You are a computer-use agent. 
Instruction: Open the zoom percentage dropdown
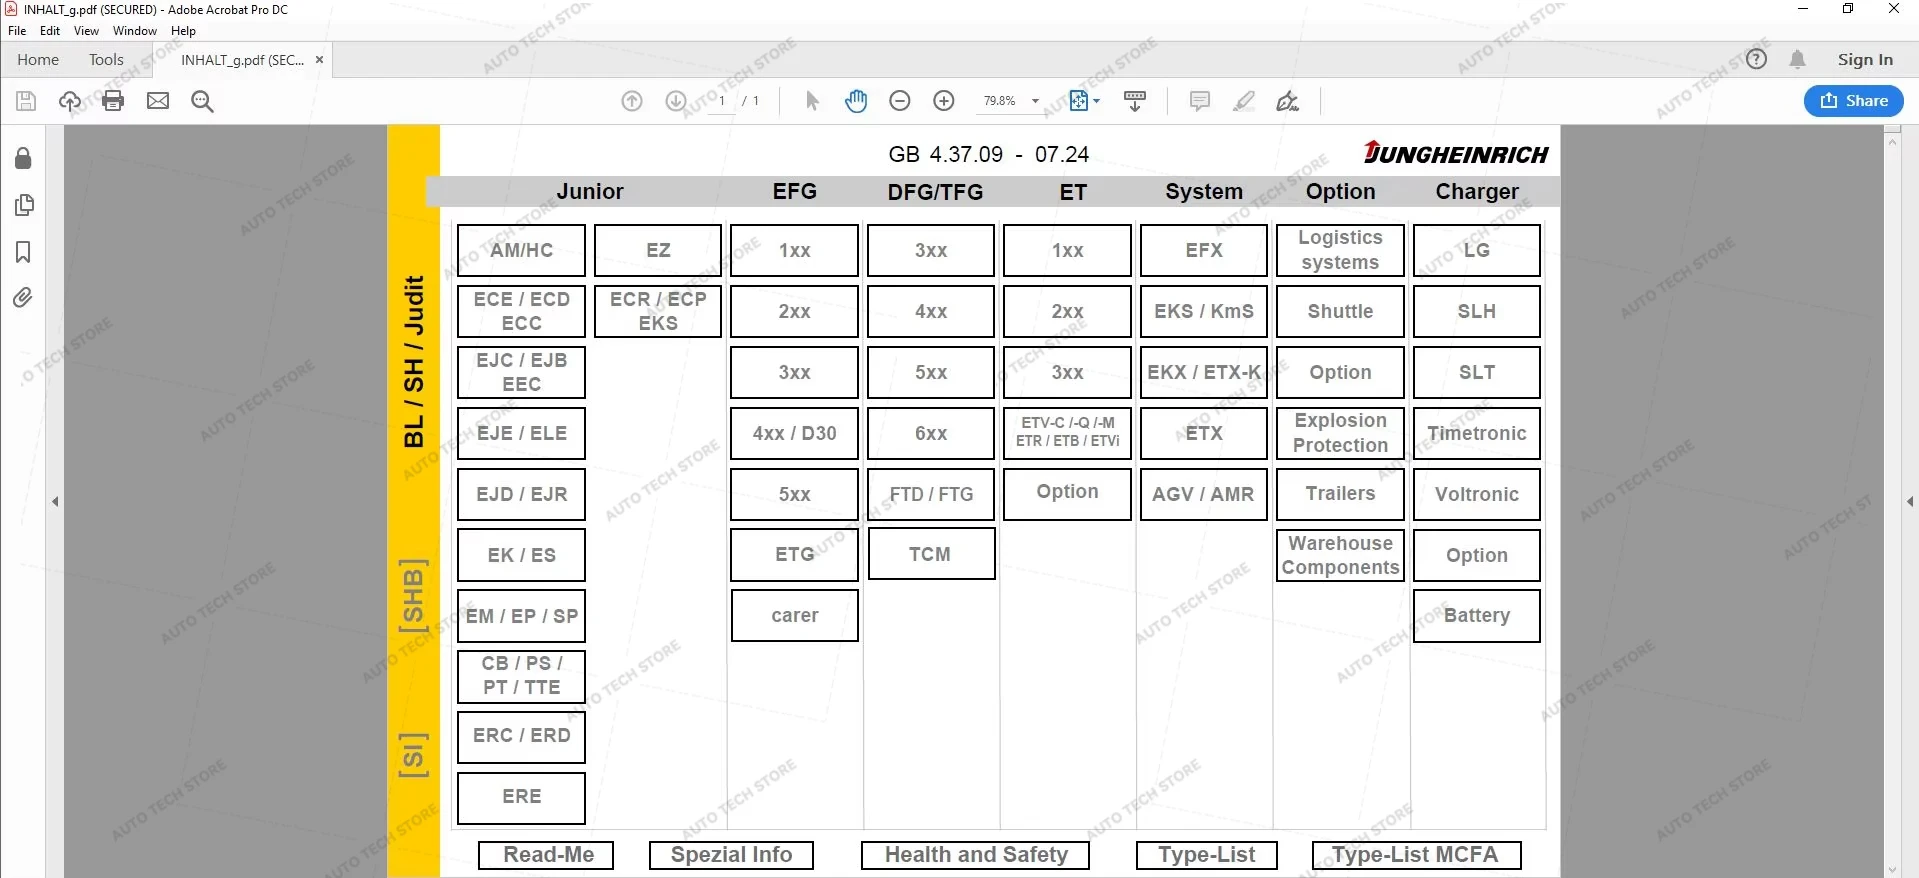[1035, 101]
